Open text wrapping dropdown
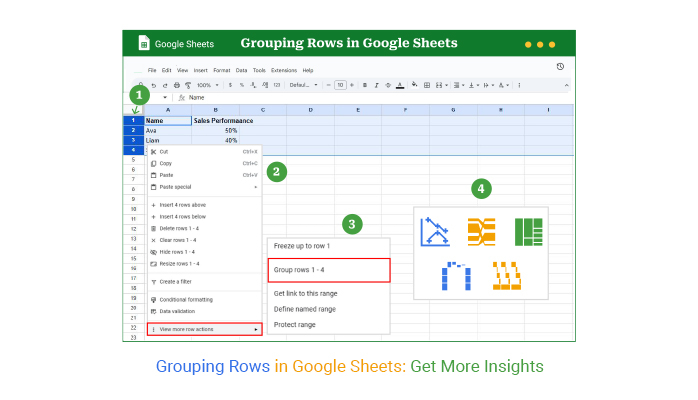The height and width of the screenshot is (400, 698). click(488, 85)
